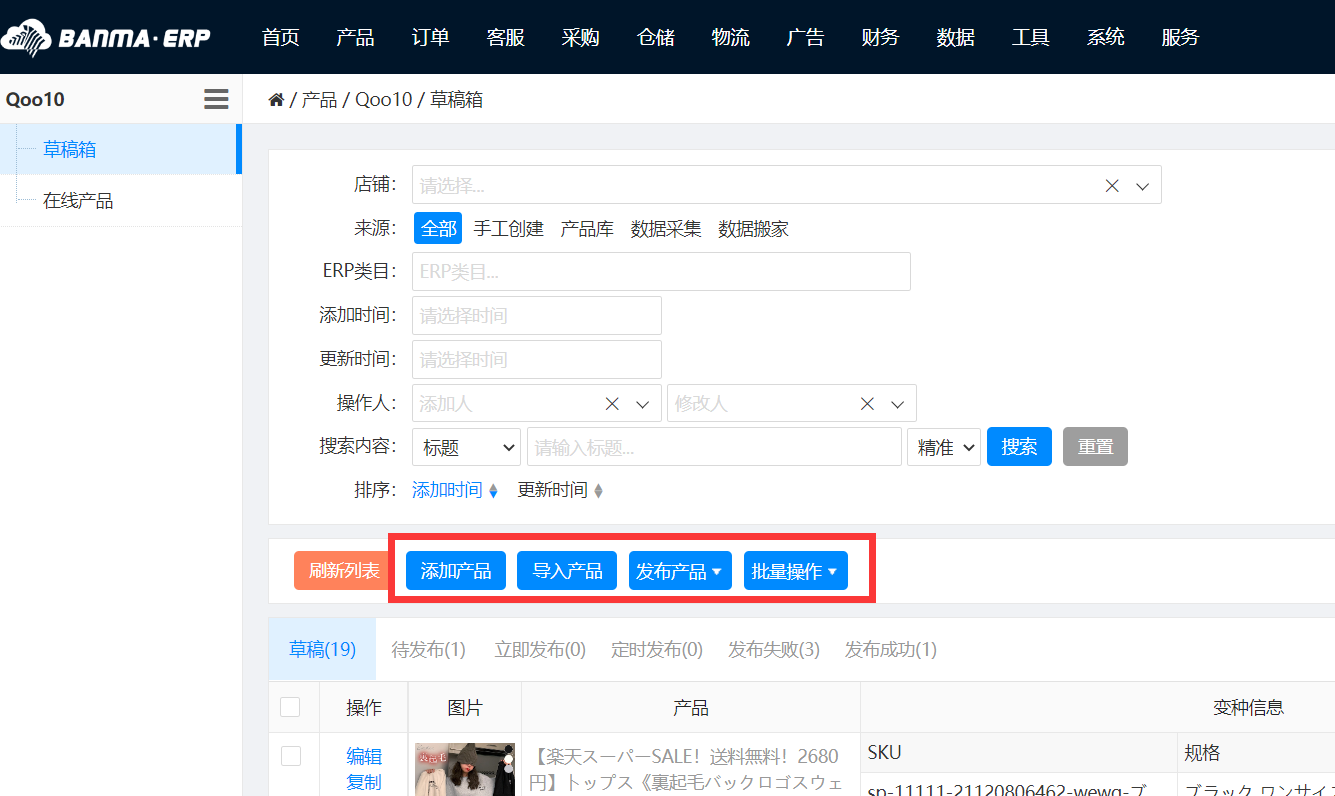1335x796 pixels.
Task: Clear the 添加人 field with X icon
Action: point(612,403)
